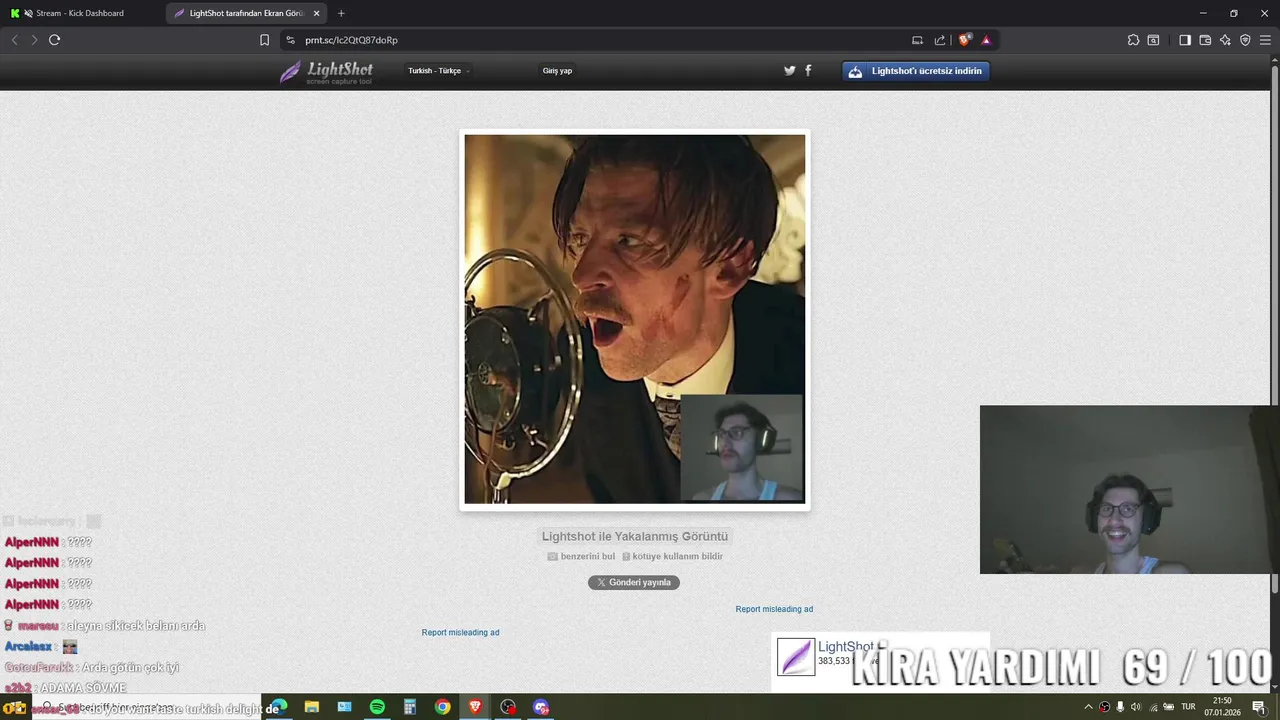Bookmark this page via the address bar icon

pos(264,40)
